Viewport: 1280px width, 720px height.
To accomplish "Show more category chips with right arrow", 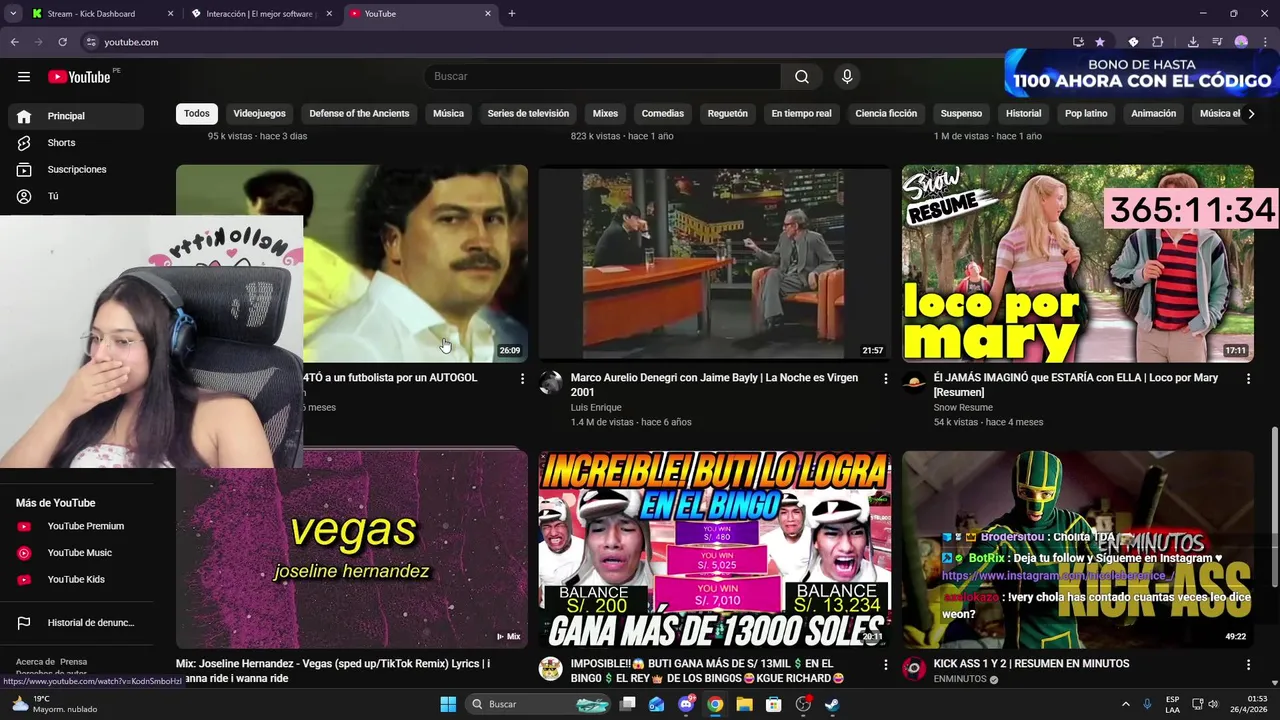I will click(x=1251, y=114).
